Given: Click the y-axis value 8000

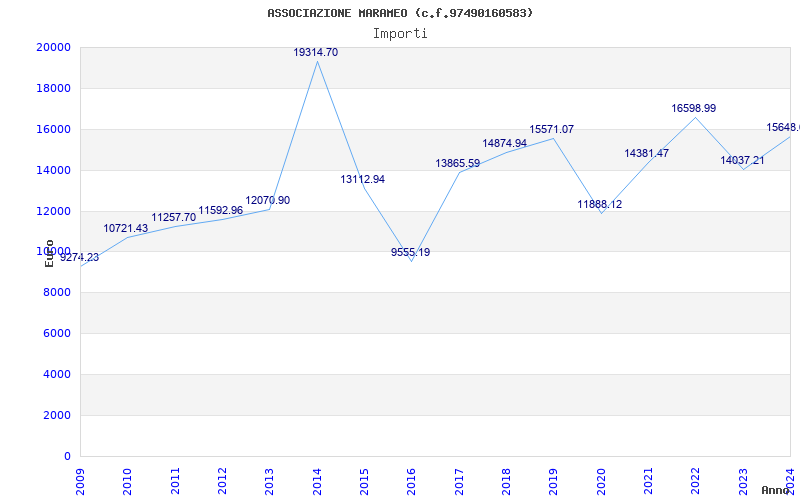Looking at the screenshot, I should 57,292.
